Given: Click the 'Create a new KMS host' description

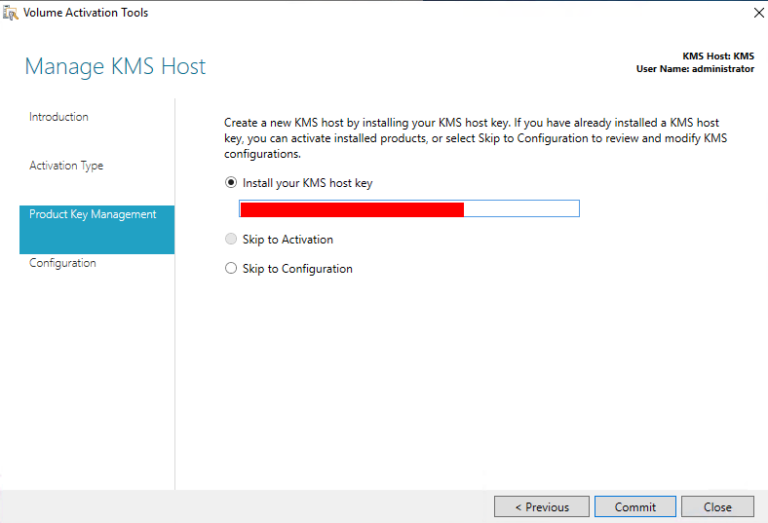Looking at the screenshot, I should tap(476, 138).
